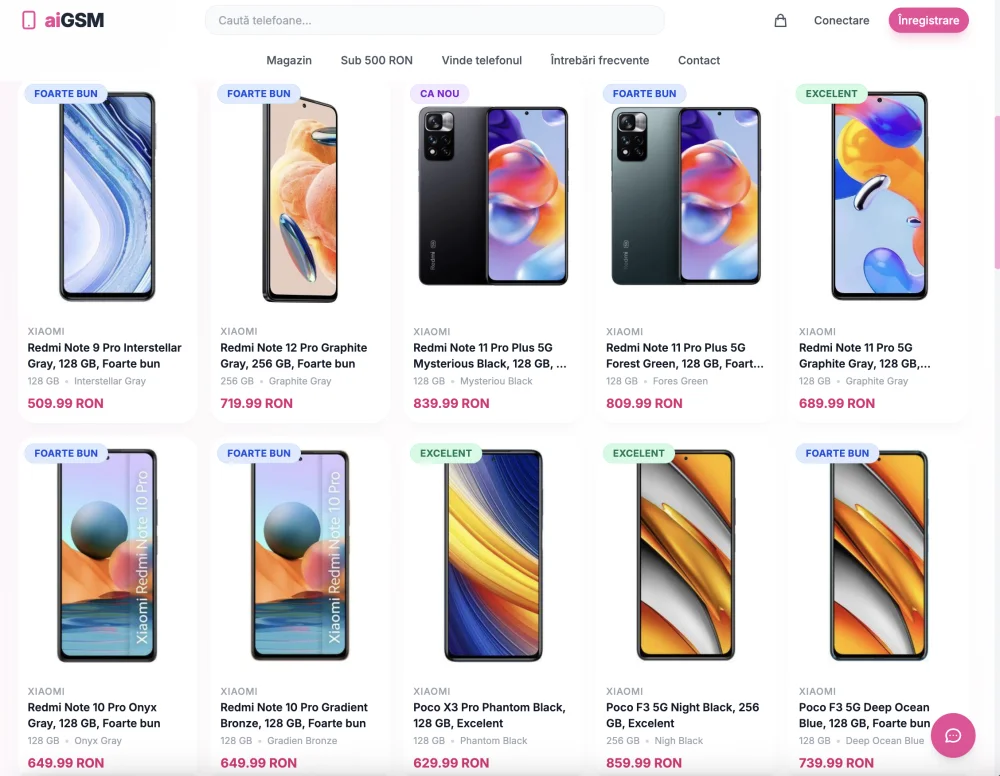Click the search phones input field
Screen dimensions: 1000x776
tap(435, 20)
